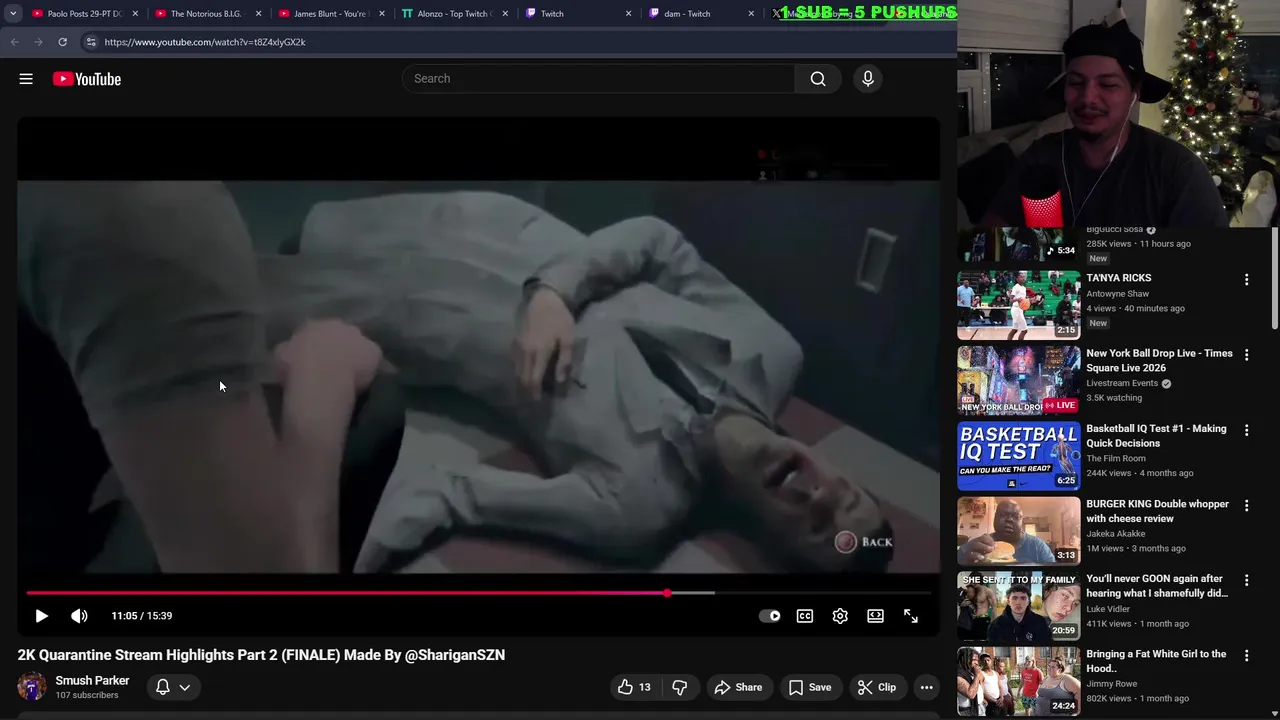Mute the video volume speaker icon
The height and width of the screenshot is (720, 1280).
(x=79, y=616)
